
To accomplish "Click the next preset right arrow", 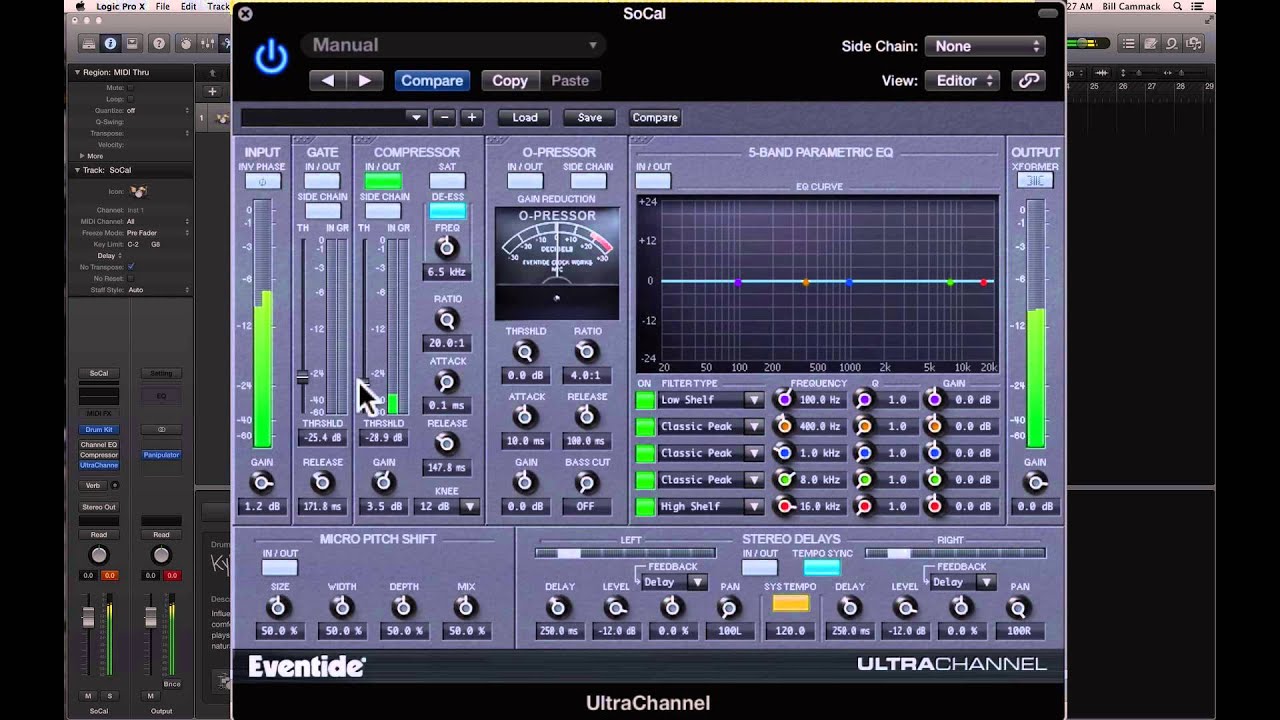I will [365, 81].
